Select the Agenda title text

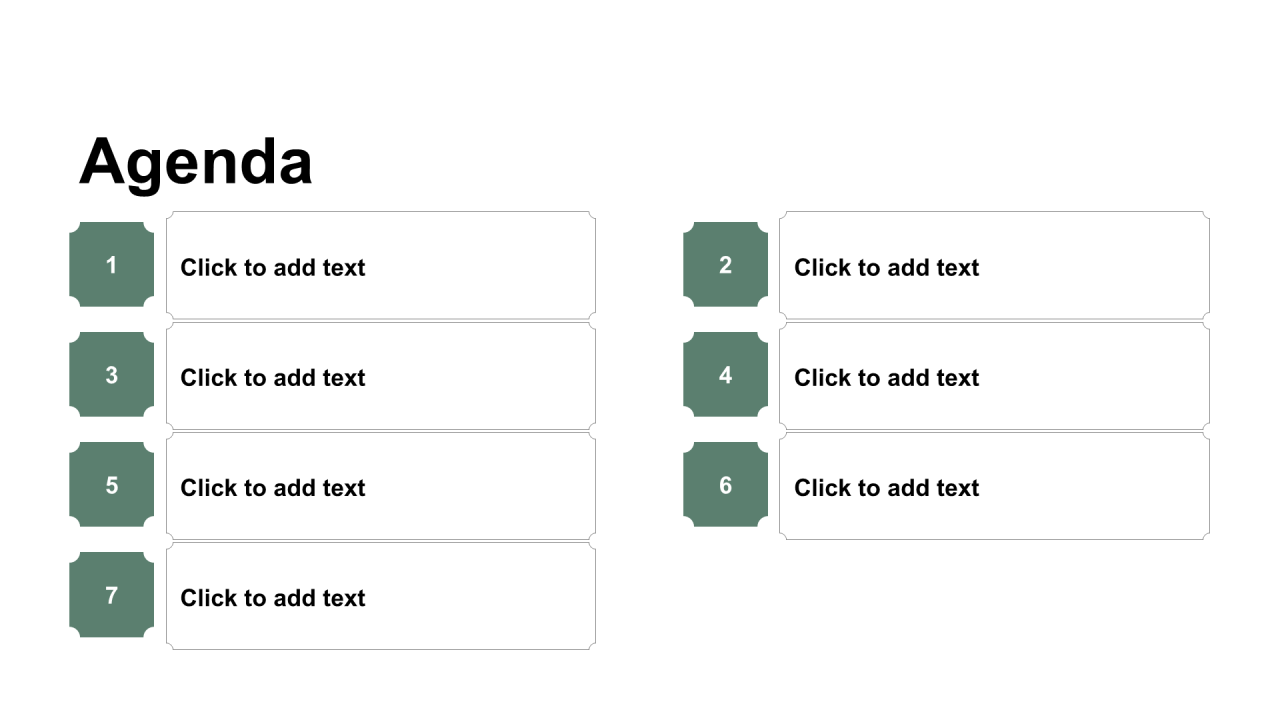tap(196, 161)
